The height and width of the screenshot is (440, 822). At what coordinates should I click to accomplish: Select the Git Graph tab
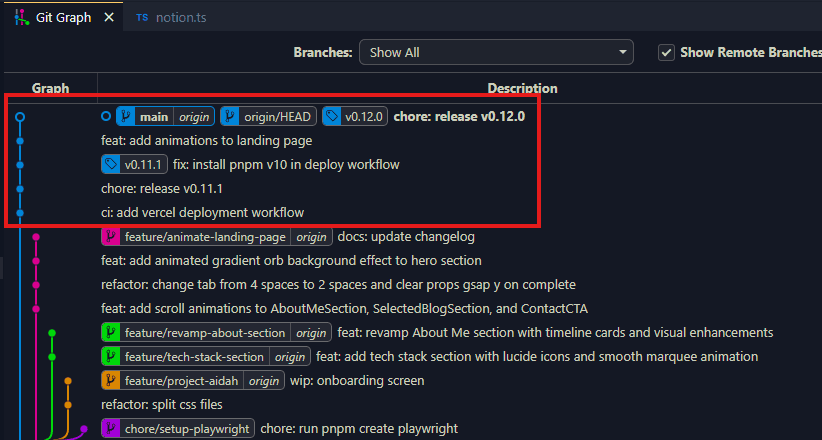click(x=56, y=18)
